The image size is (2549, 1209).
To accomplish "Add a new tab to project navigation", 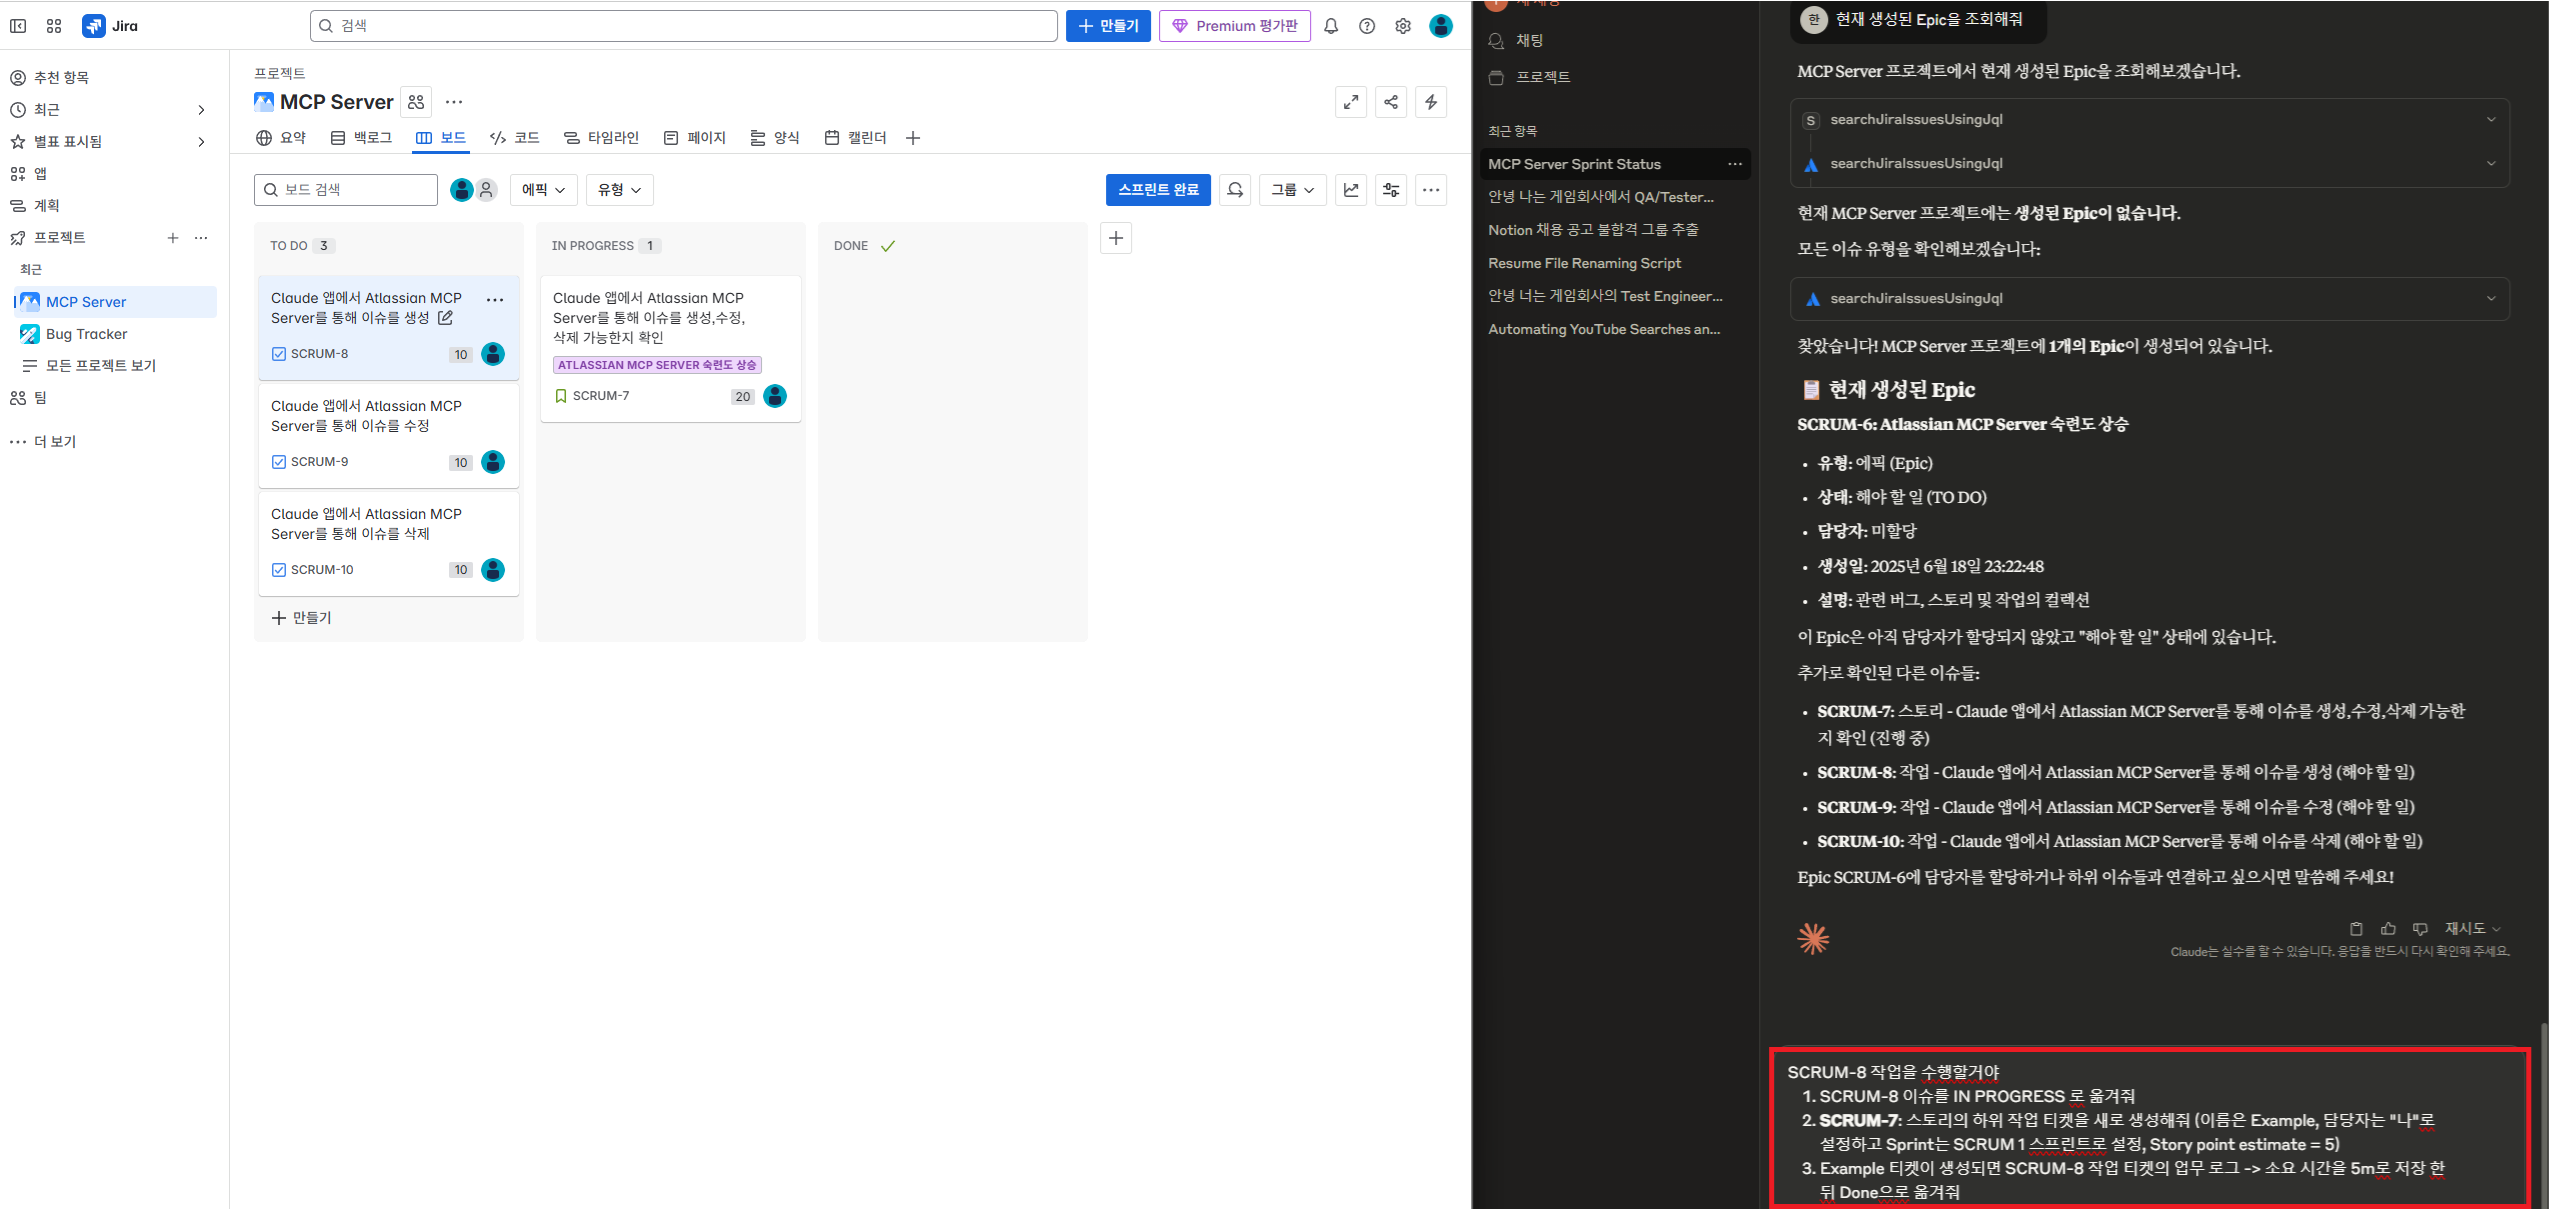I will pyautogui.click(x=913, y=138).
